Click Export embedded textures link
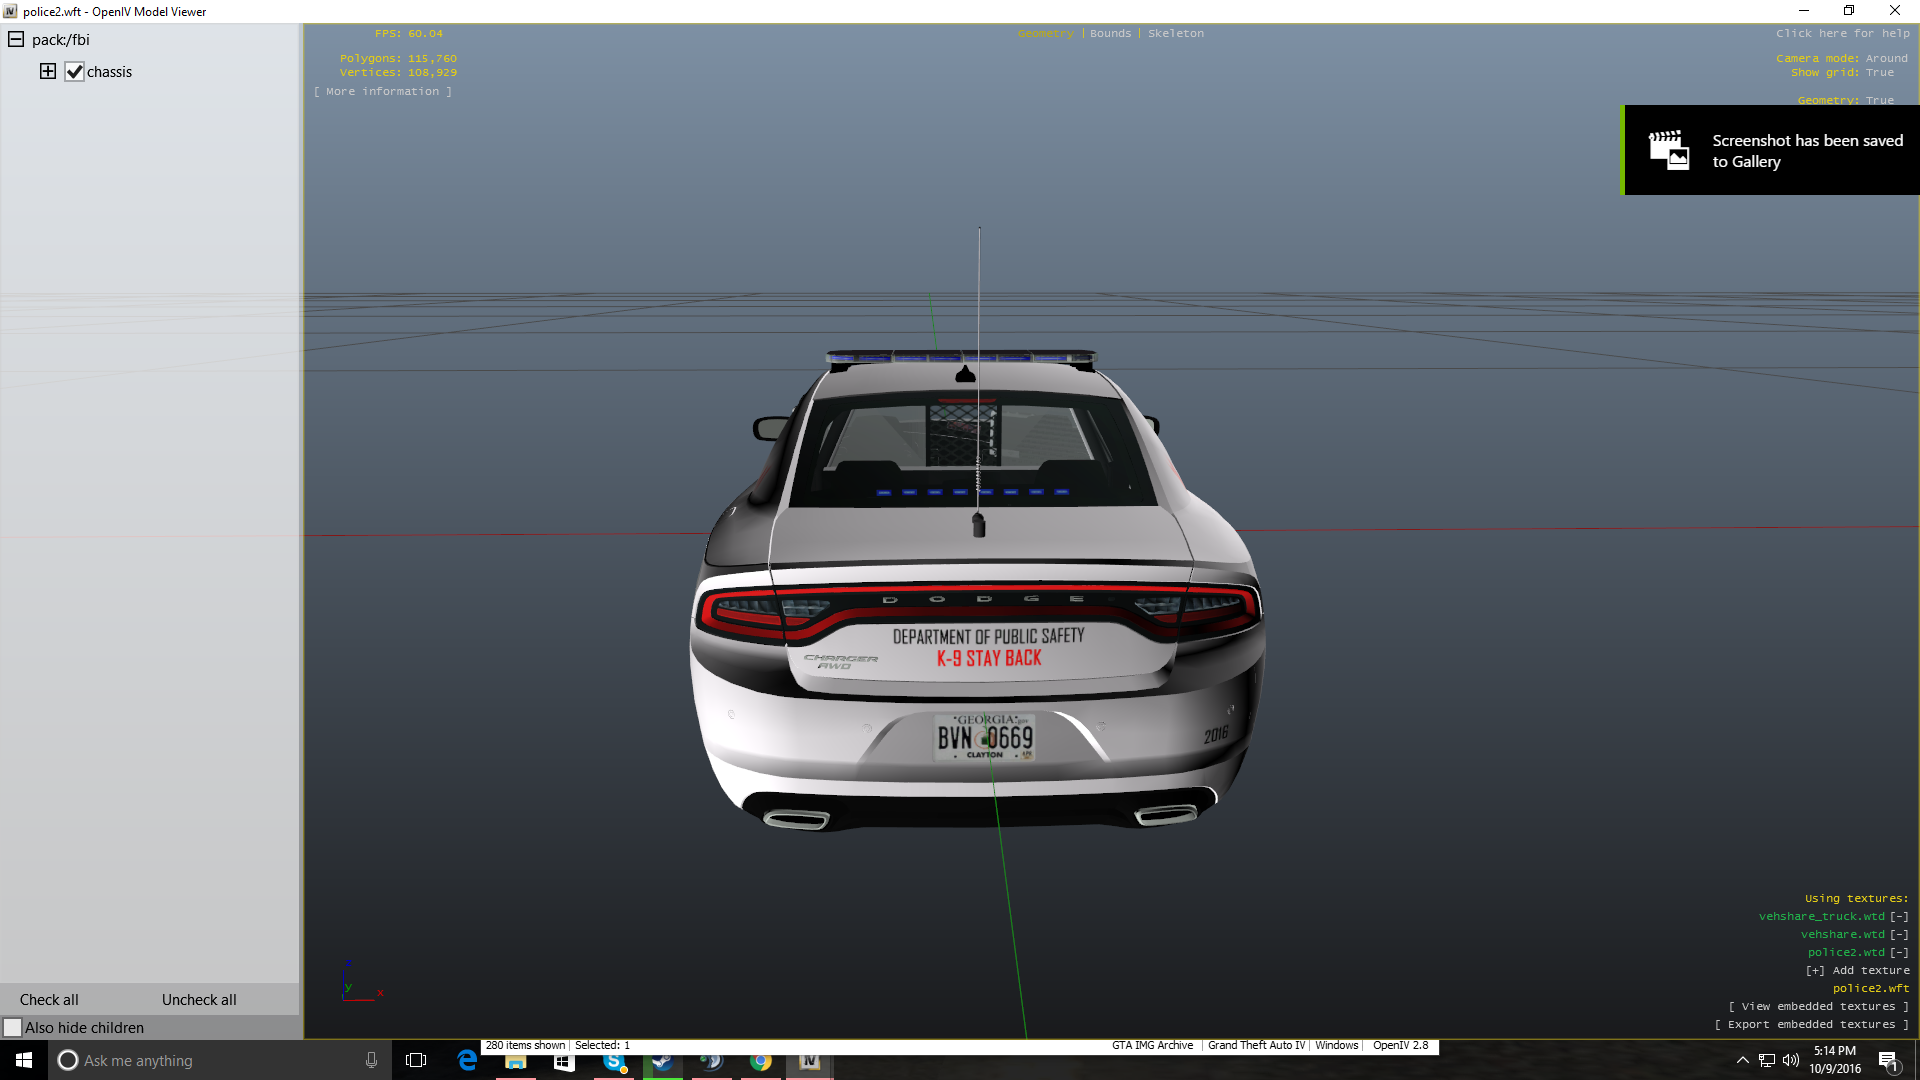The height and width of the screenshot is (1080, 1920). (x=1811, y=1024)
